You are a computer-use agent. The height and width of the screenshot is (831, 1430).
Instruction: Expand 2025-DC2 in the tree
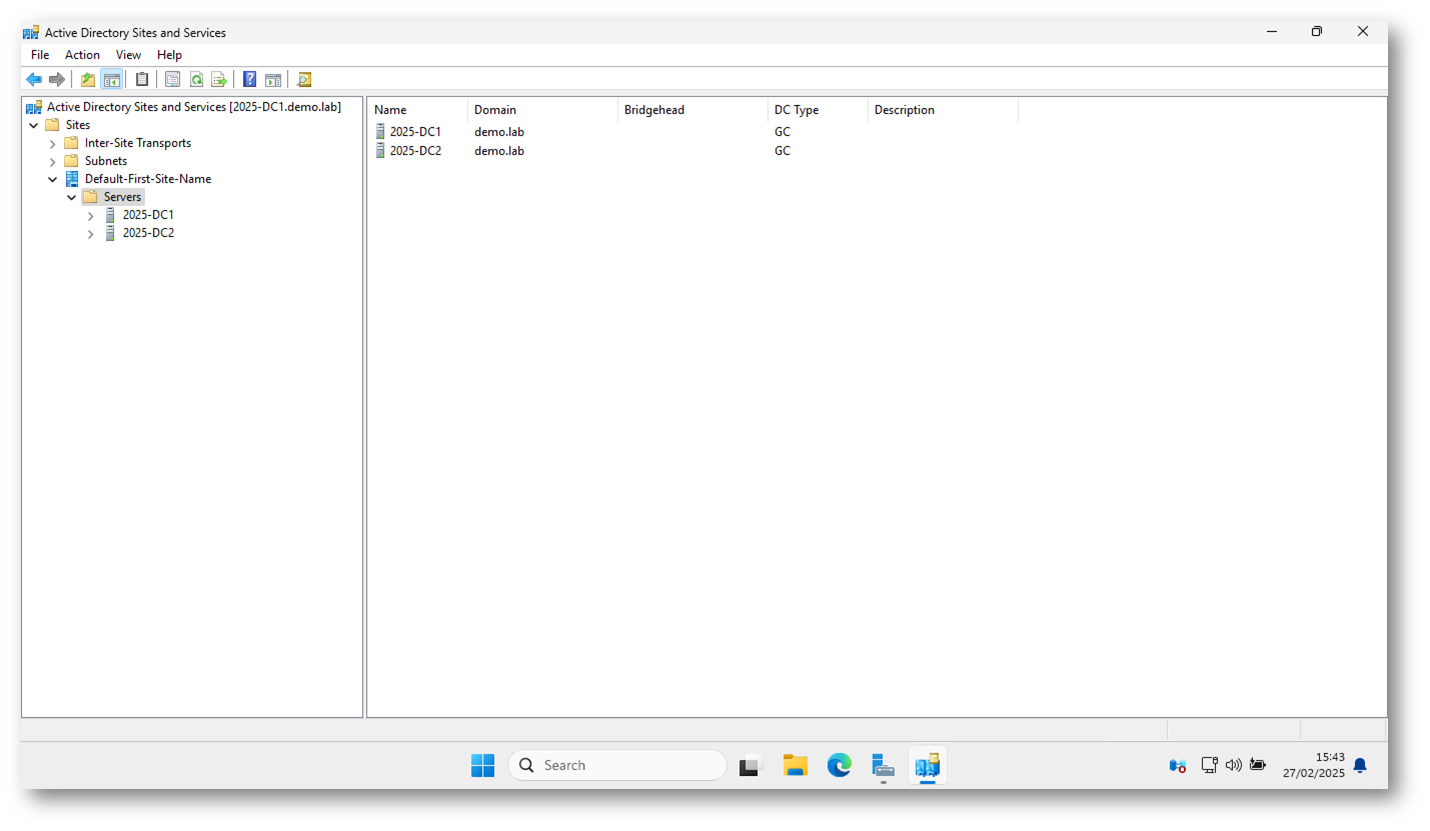click(x=91, y=234)
